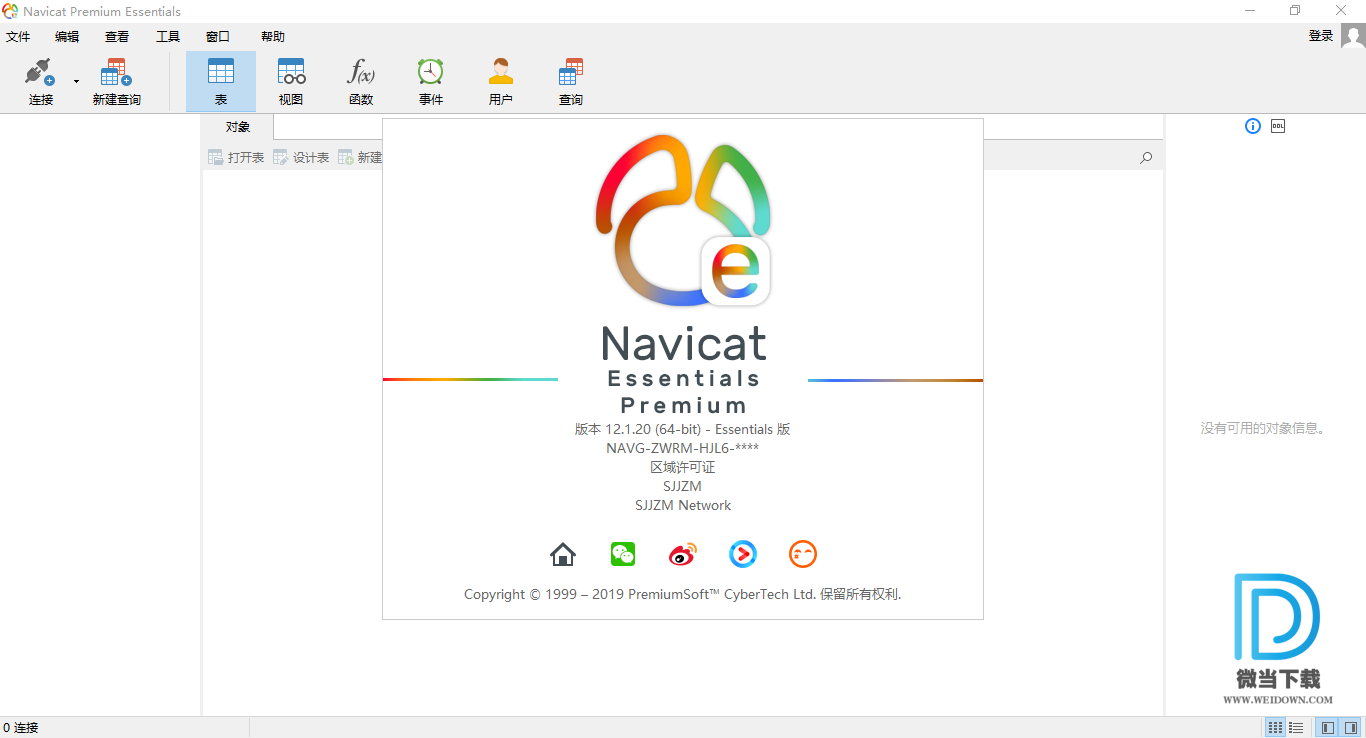
Task: Open the Edit (编辑) menu
Action: click(x=67, y=36)
